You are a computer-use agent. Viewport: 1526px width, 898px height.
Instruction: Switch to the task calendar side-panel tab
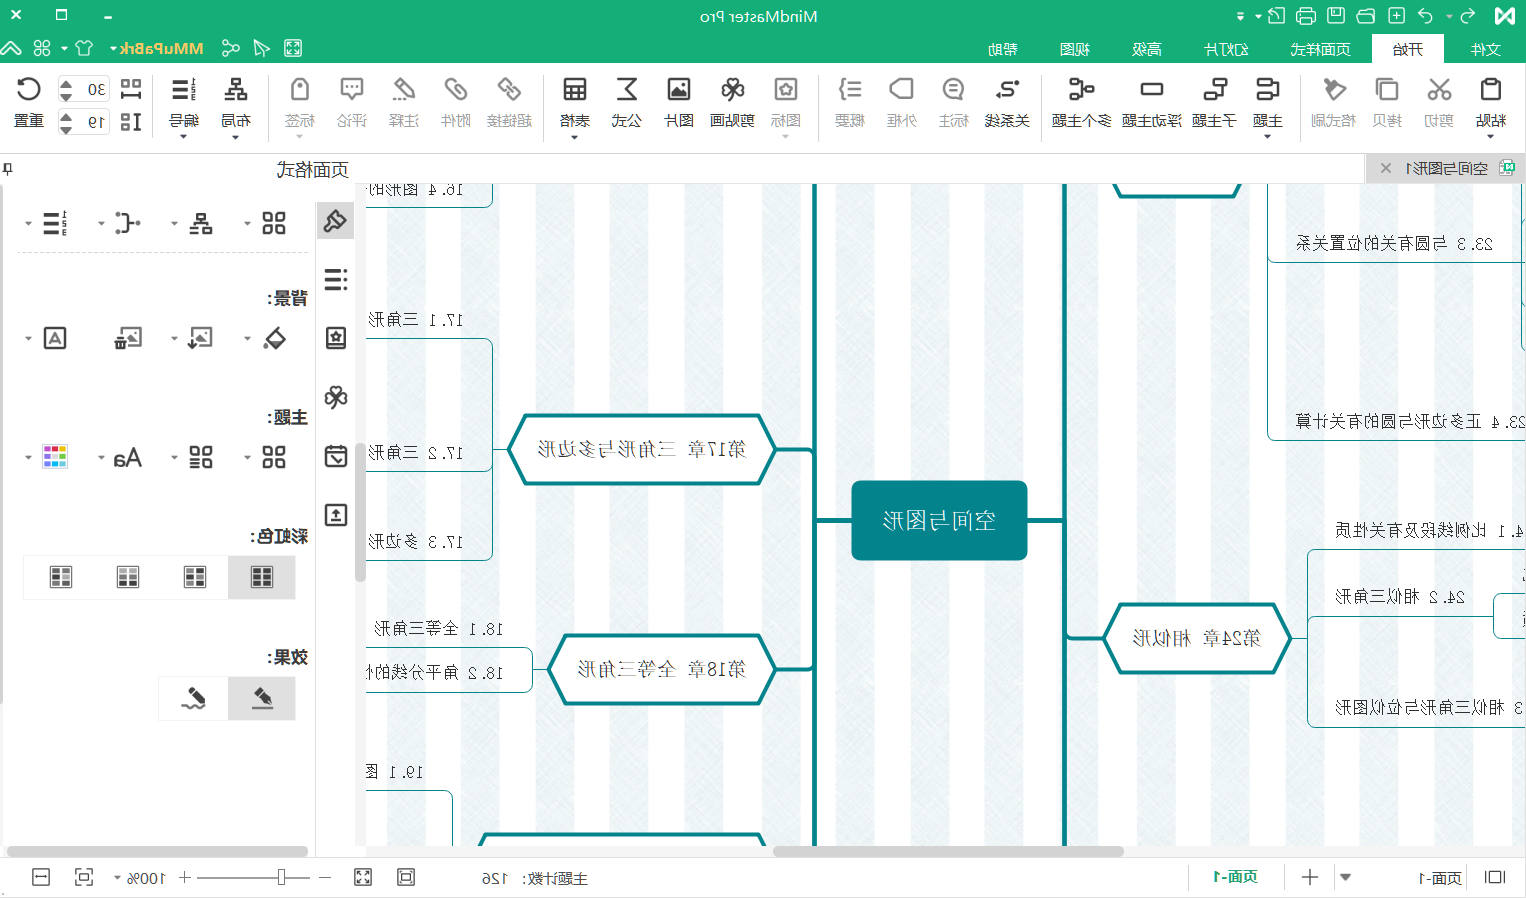click(x=336, y=456)
